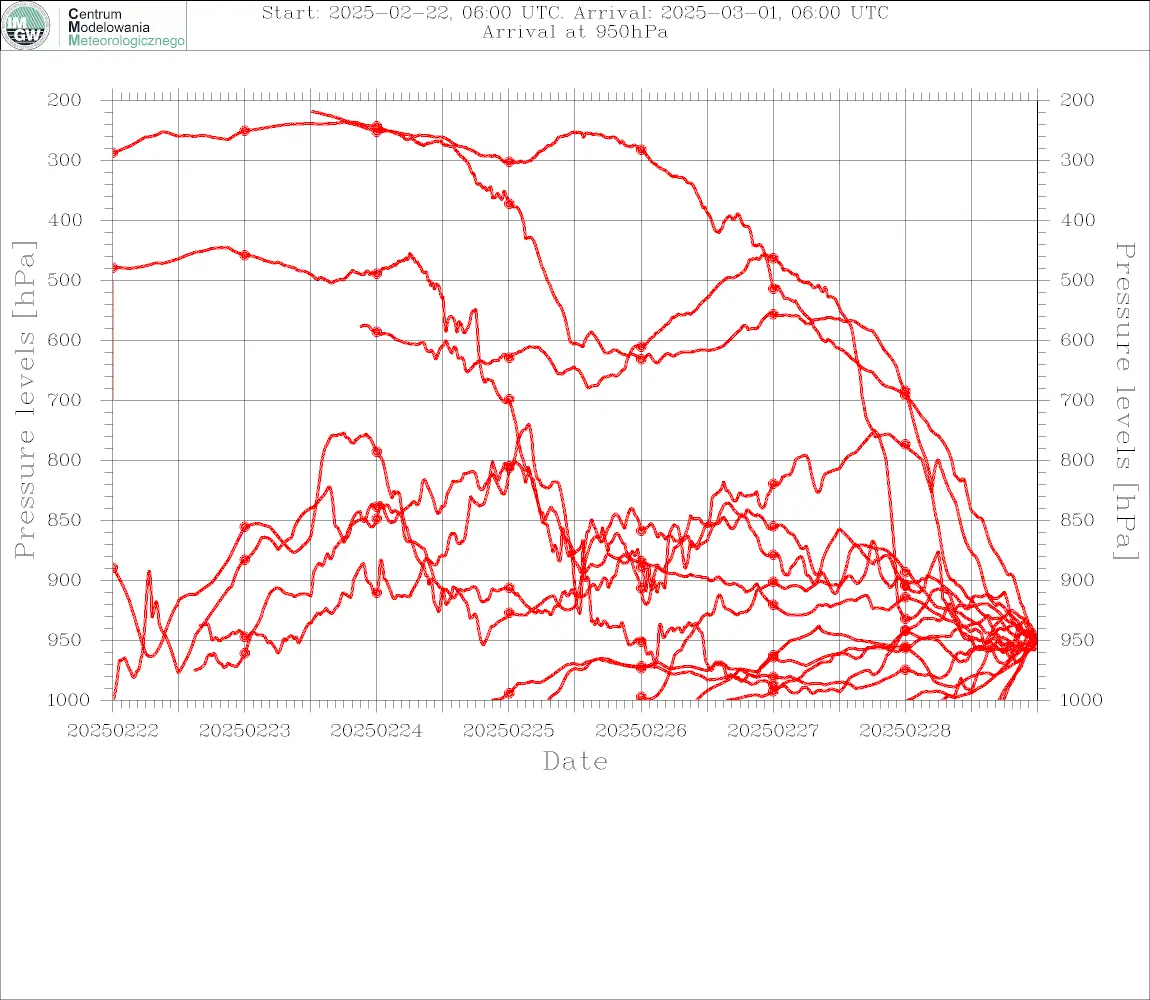1150x1000 pixels.
Task: Click the left axis 500 tick label
Action: (x=65, y=280)
